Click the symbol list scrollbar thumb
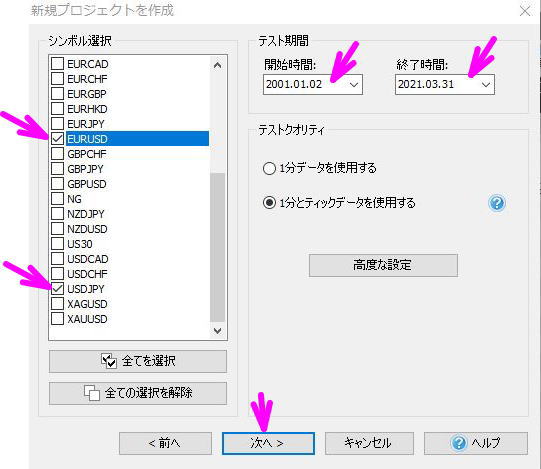This screenshot has height=469, width=541. coord(217,247)
